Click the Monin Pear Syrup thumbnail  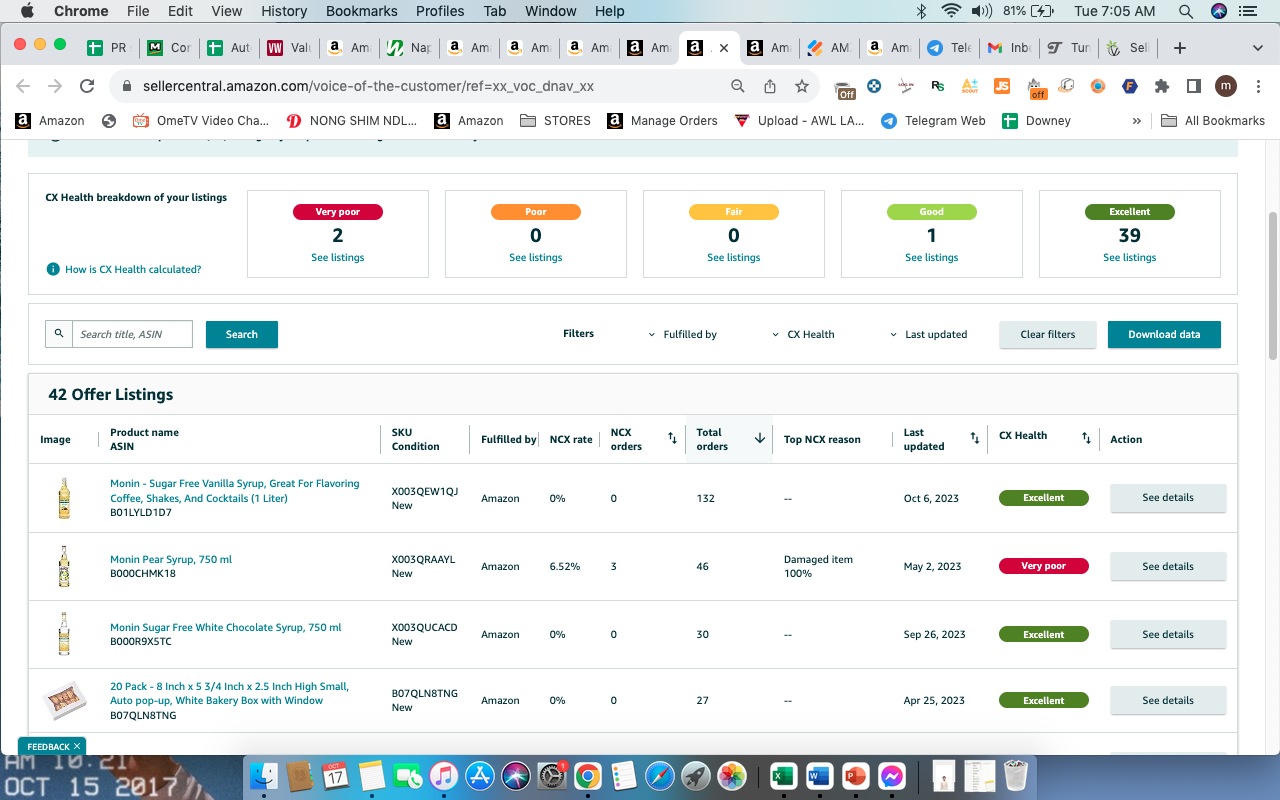point(64,566)
